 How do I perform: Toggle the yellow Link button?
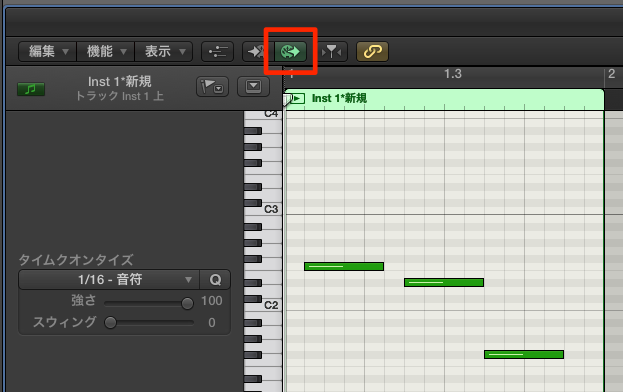(372, 52)
